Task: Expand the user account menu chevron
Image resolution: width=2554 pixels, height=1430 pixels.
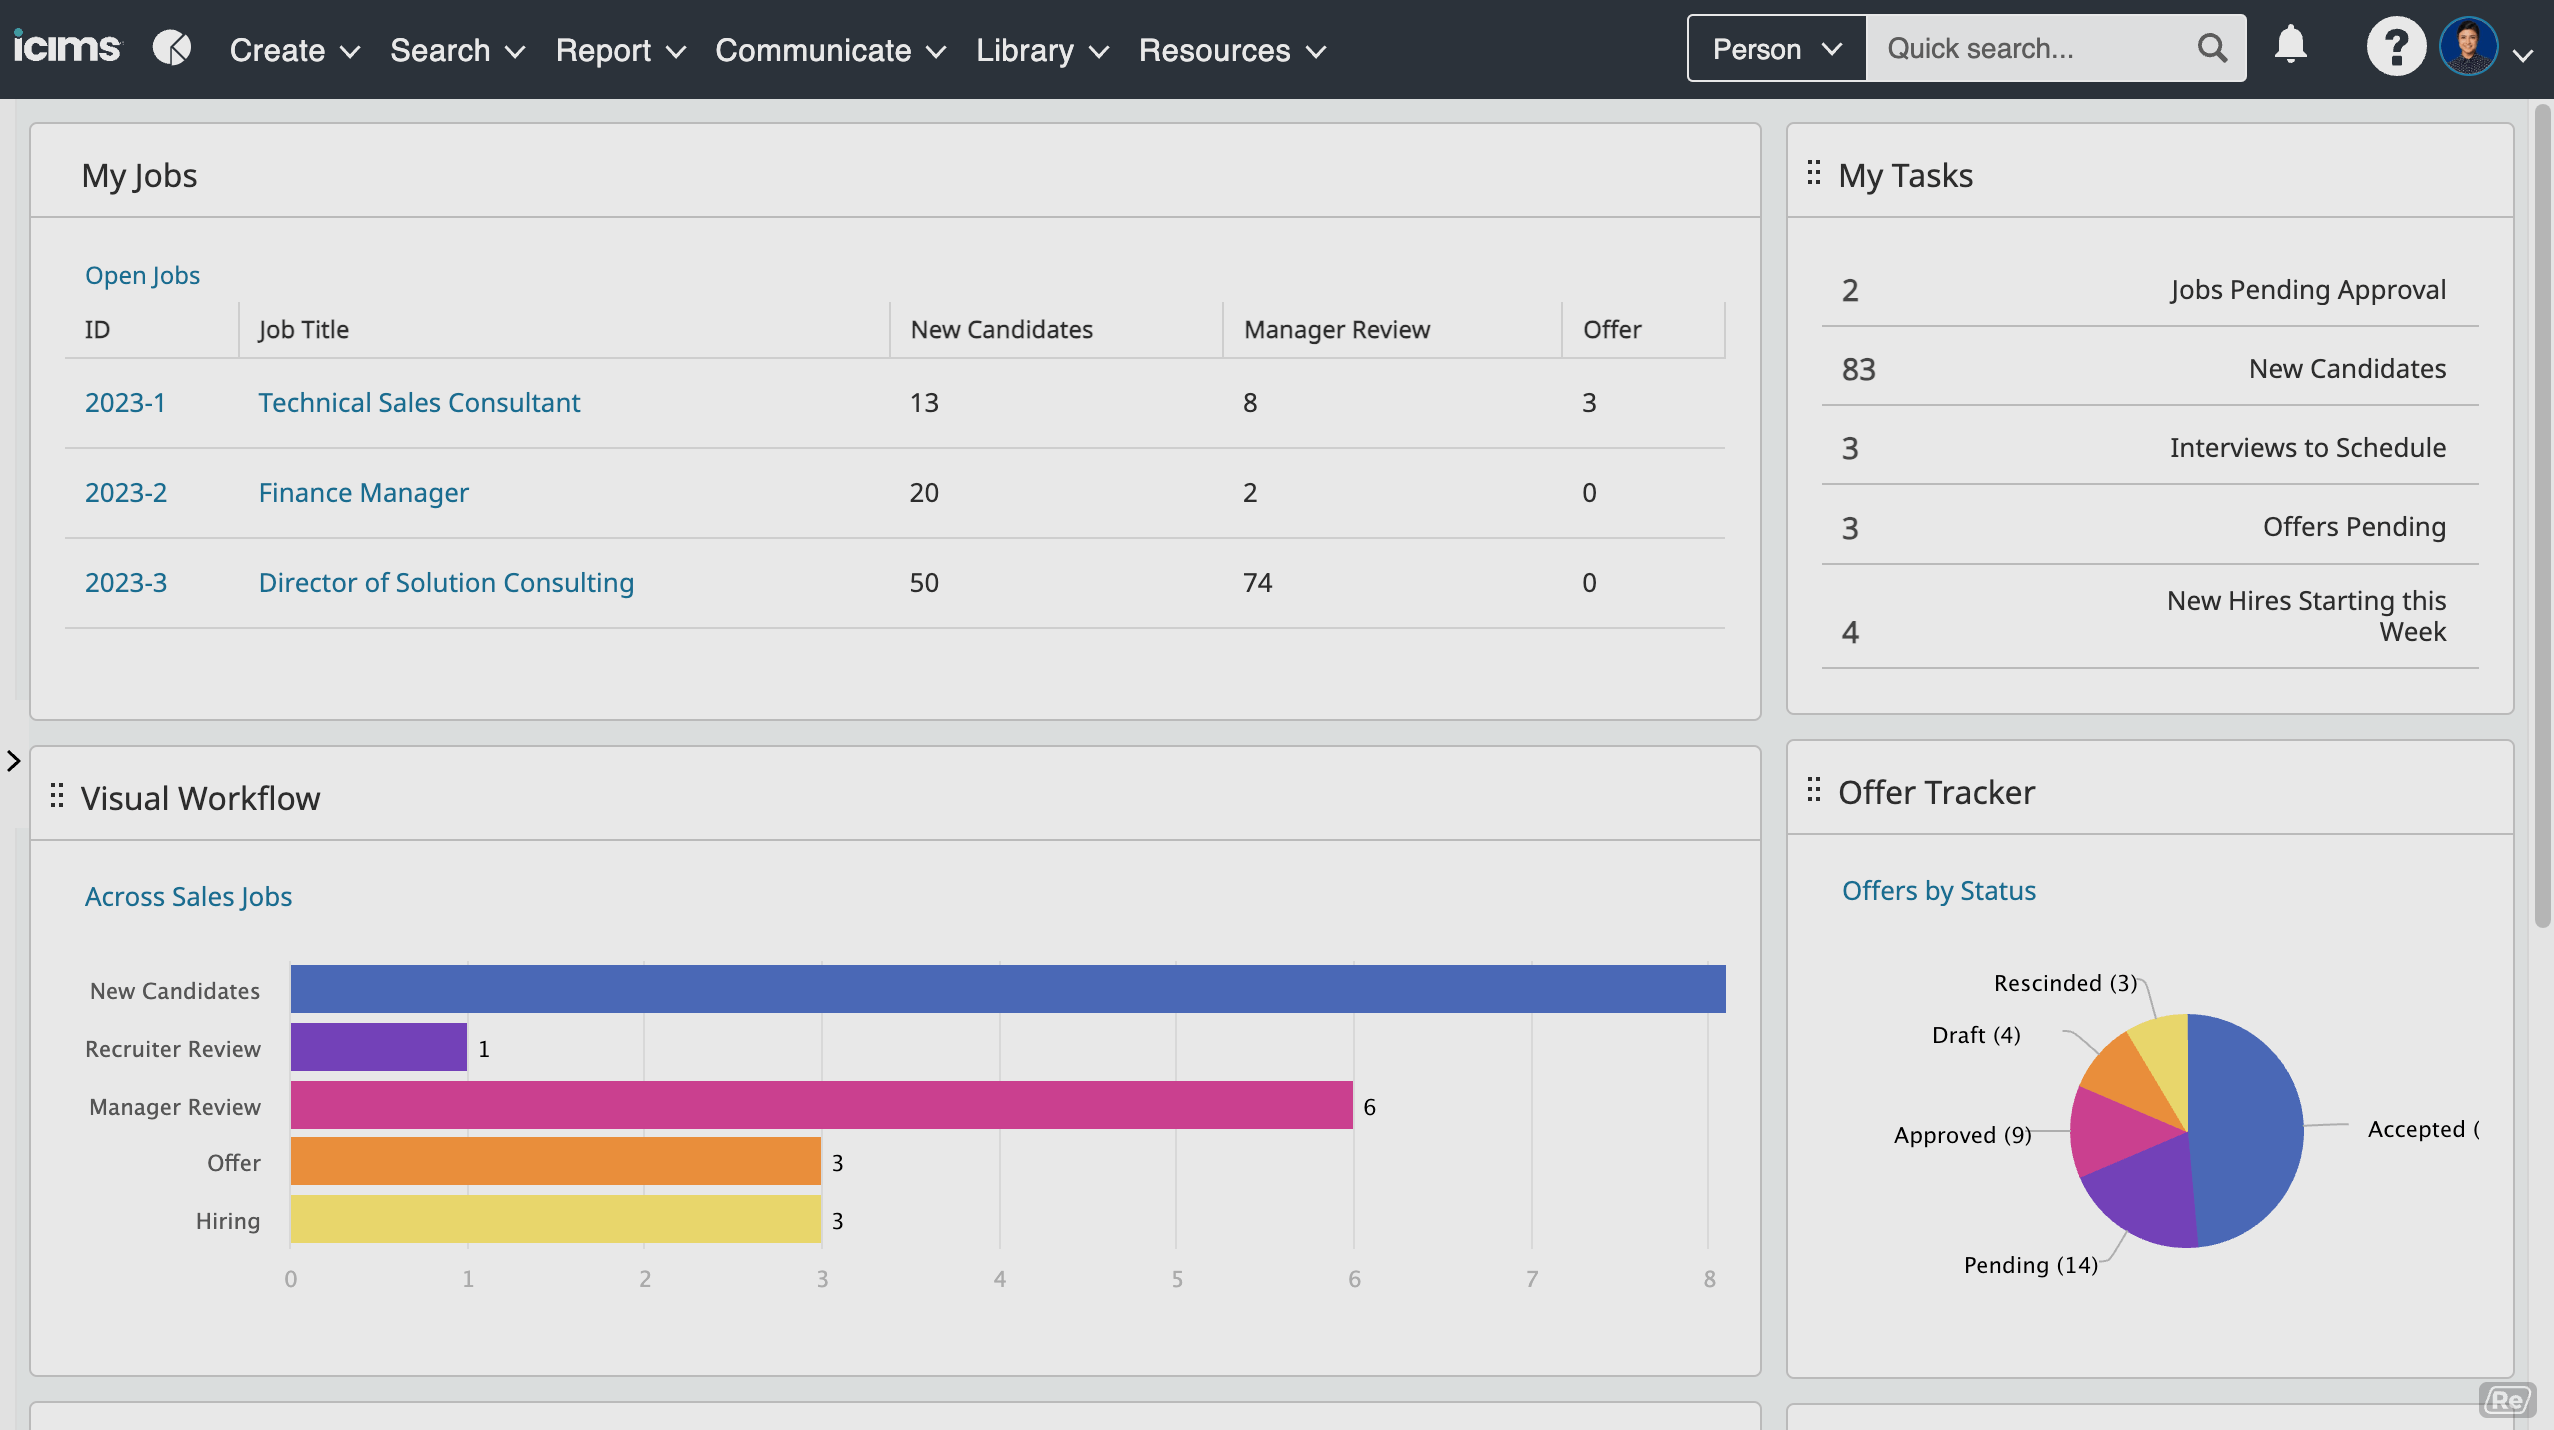Action: [2523, 55]
